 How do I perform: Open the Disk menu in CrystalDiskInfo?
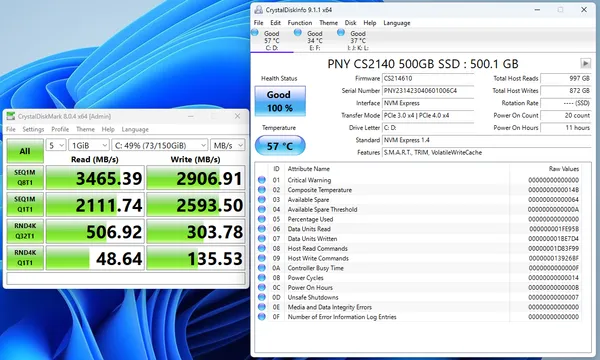coord(350,23)
